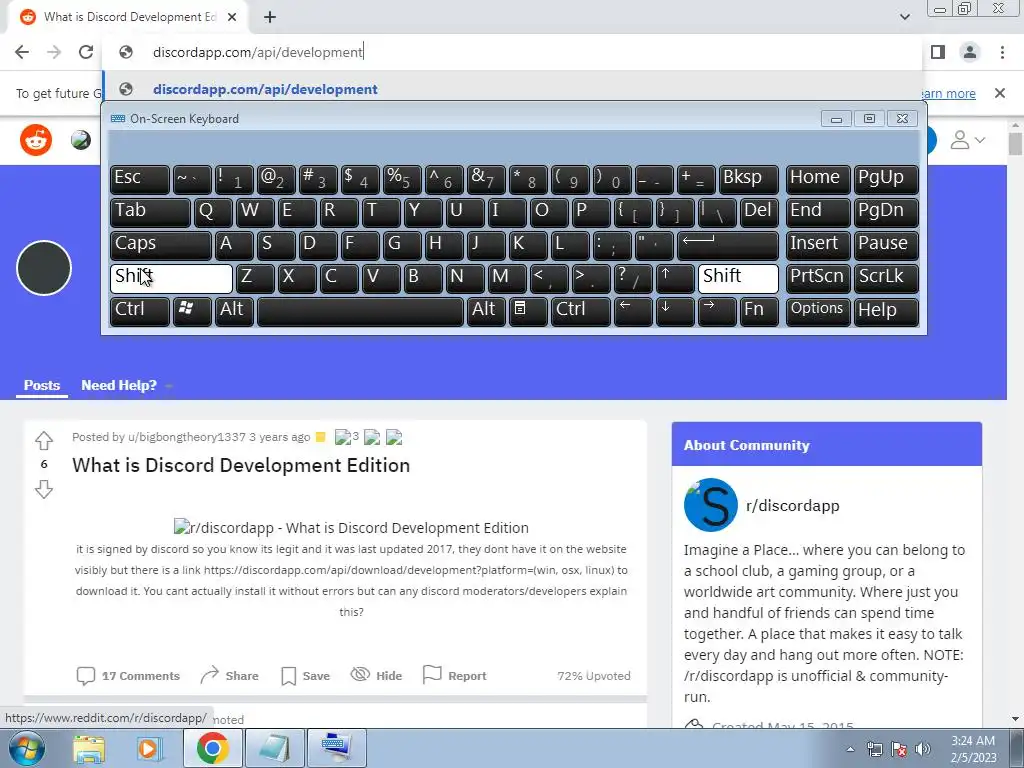Screen dimensions: 1024x768
Task: Downvote the Discord Development Edition post
Action: pyautogui.click(x=44, y=488)
